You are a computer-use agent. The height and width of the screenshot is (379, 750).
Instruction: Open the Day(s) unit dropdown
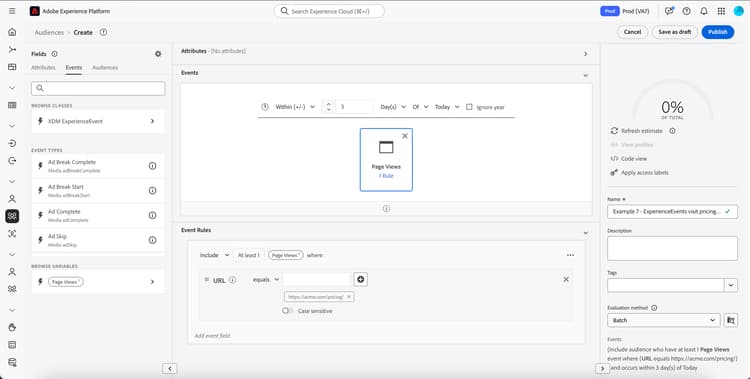(393, 107)
